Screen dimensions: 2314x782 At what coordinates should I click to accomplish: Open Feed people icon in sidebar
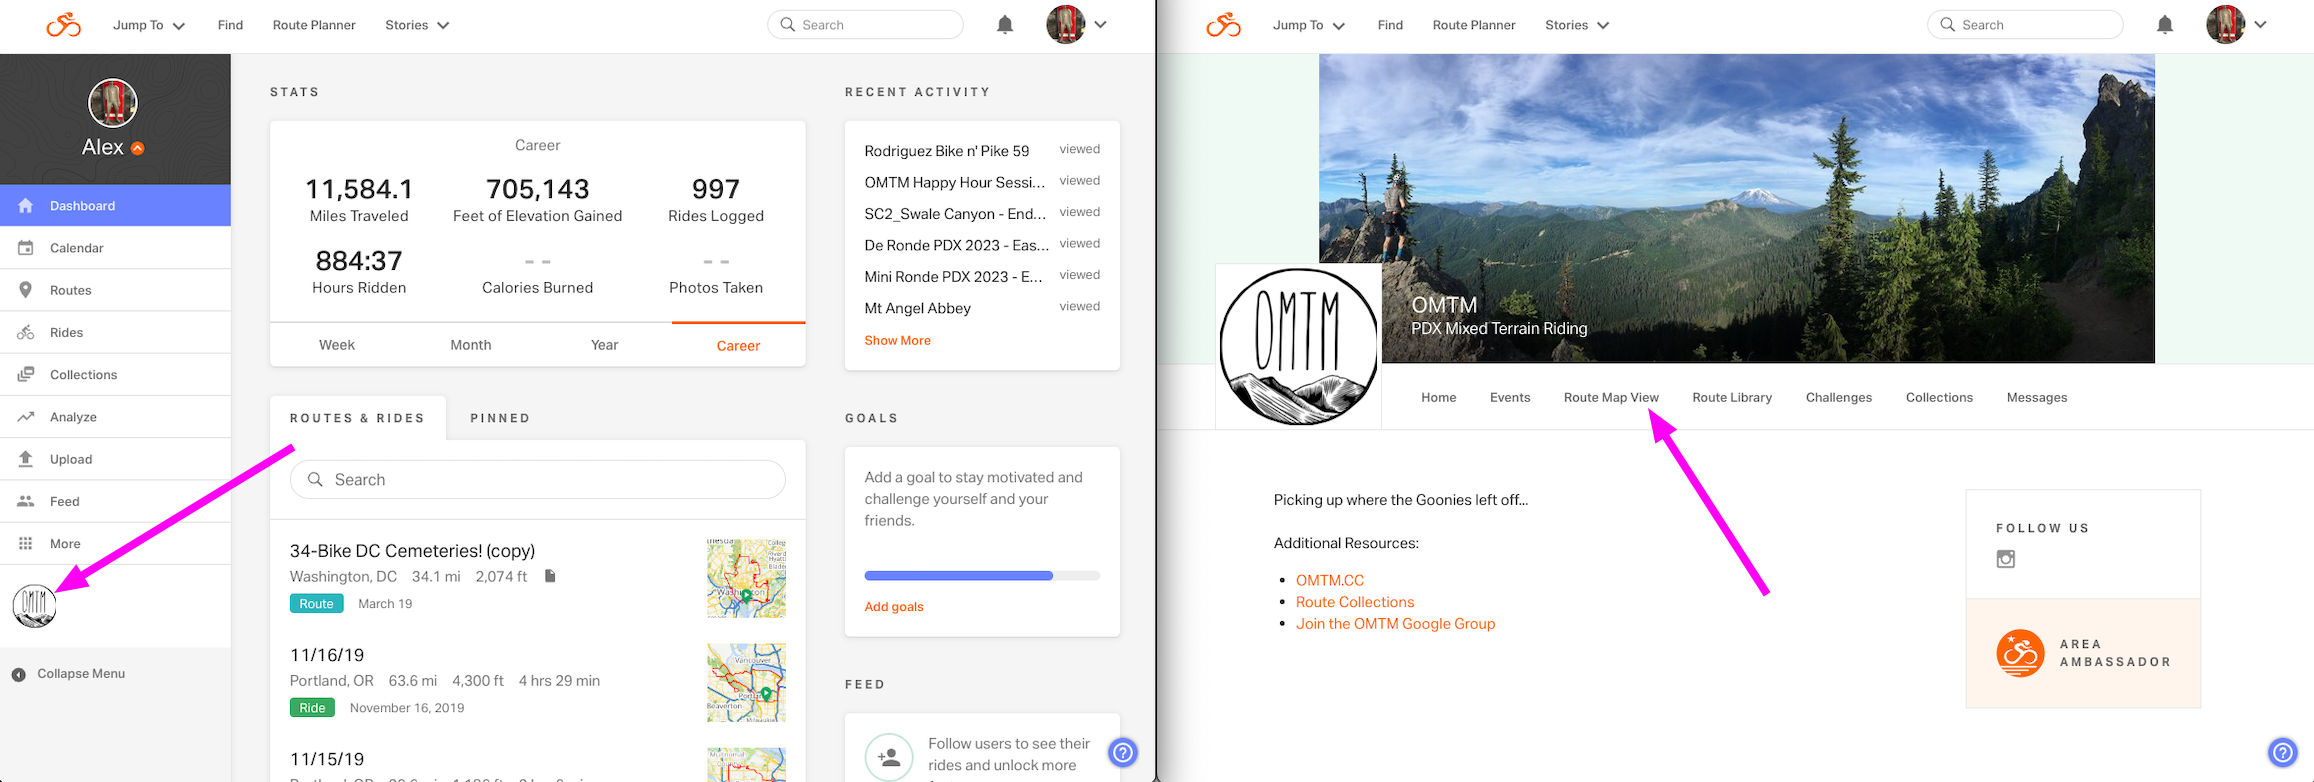(26, 501)
